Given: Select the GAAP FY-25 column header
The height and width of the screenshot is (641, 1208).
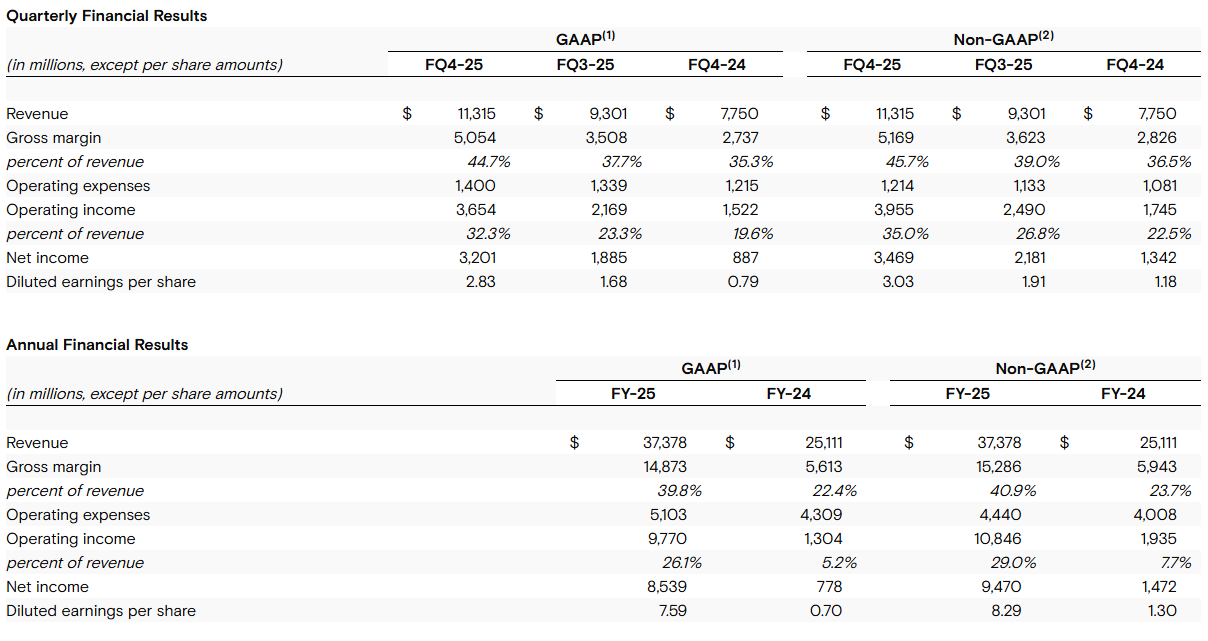Looking at the screenshot, I should 633,394.
